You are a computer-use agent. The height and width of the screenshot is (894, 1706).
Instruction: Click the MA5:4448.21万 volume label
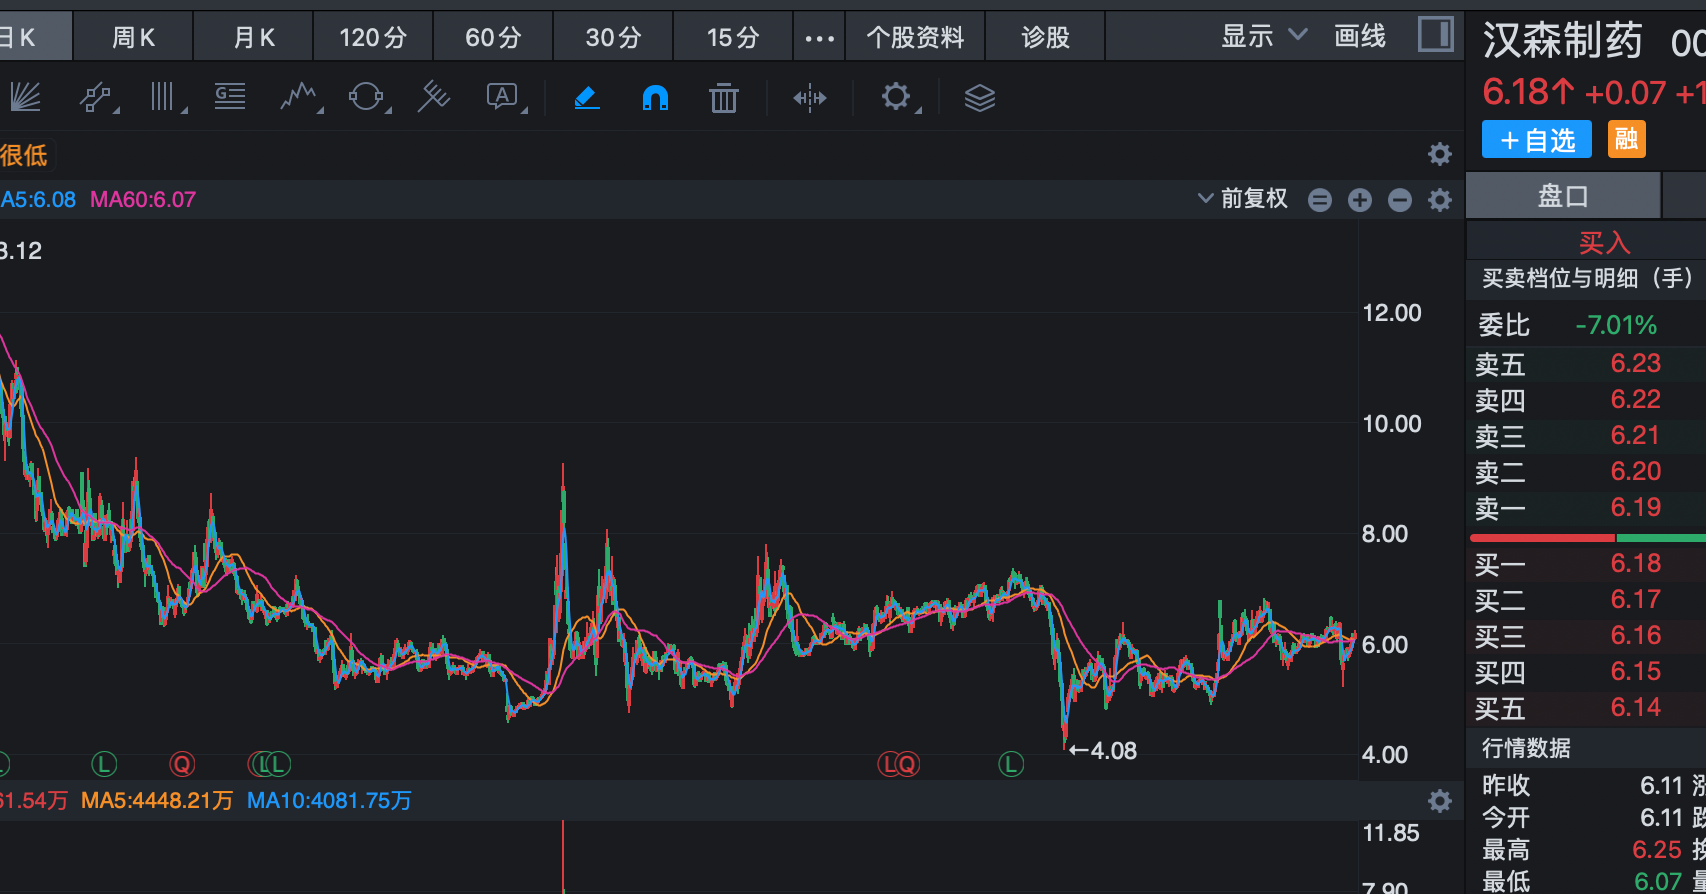[157, 800]
